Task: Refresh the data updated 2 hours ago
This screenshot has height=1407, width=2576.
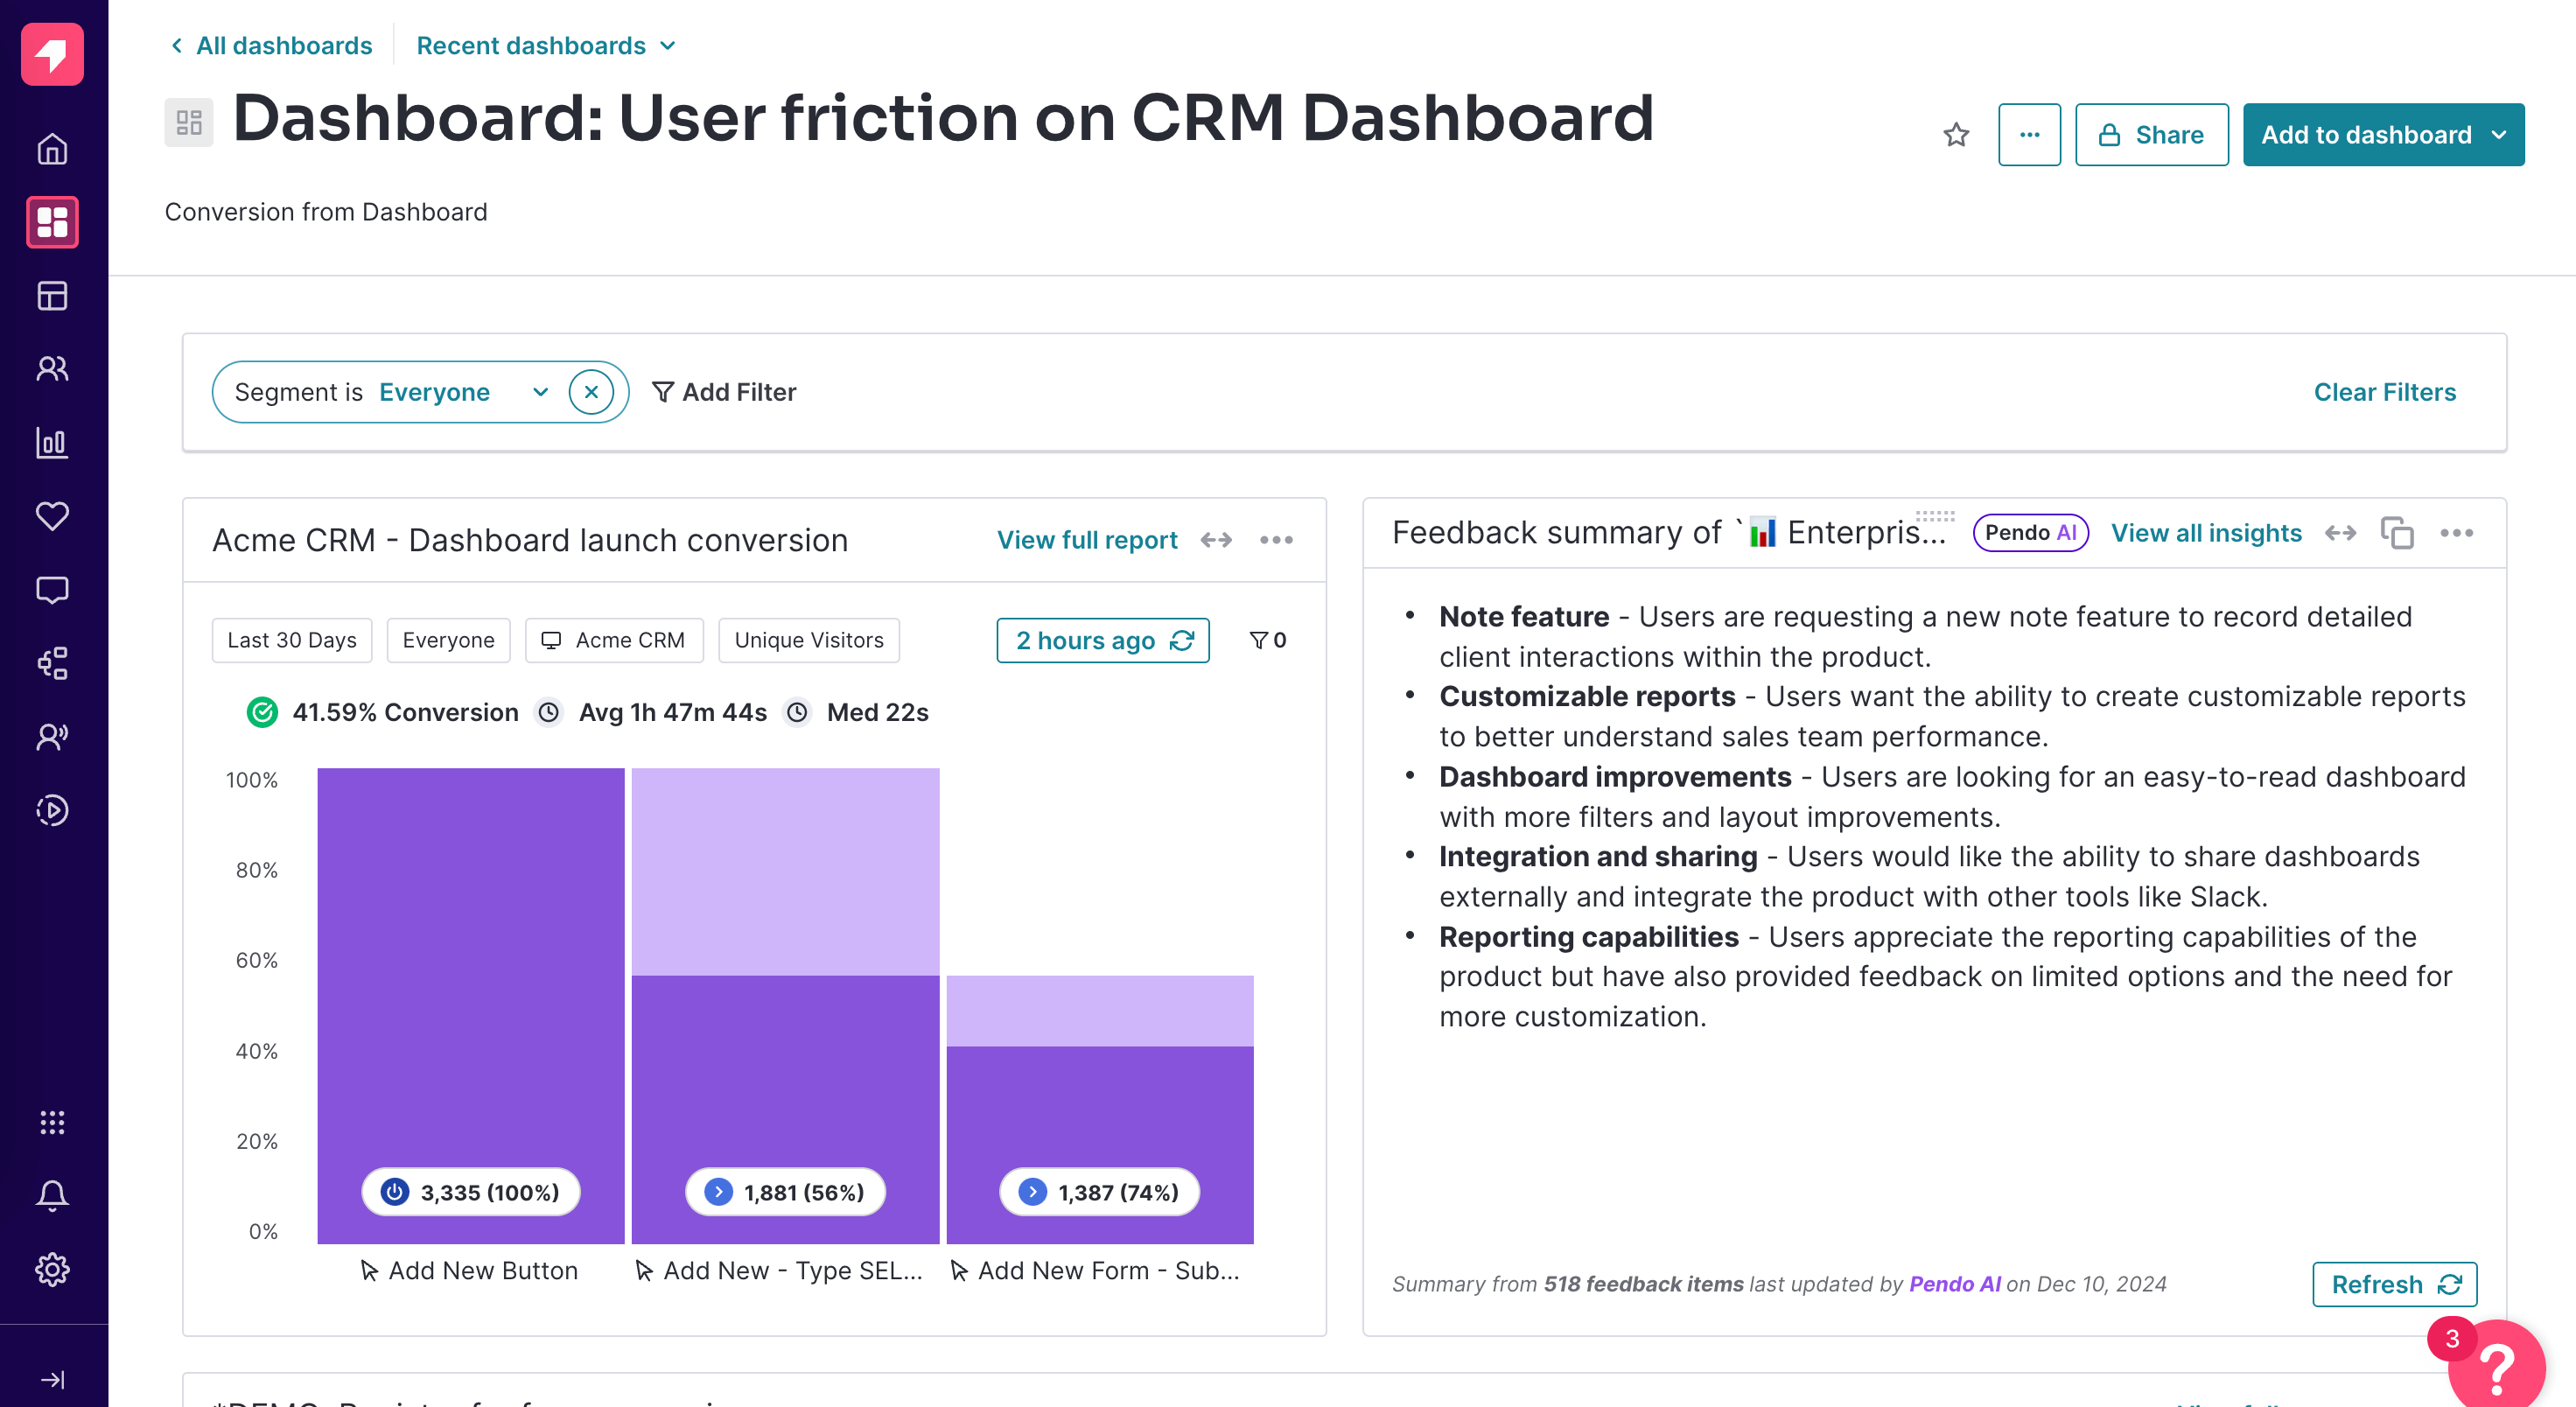Action: [x=1103, y=640]
